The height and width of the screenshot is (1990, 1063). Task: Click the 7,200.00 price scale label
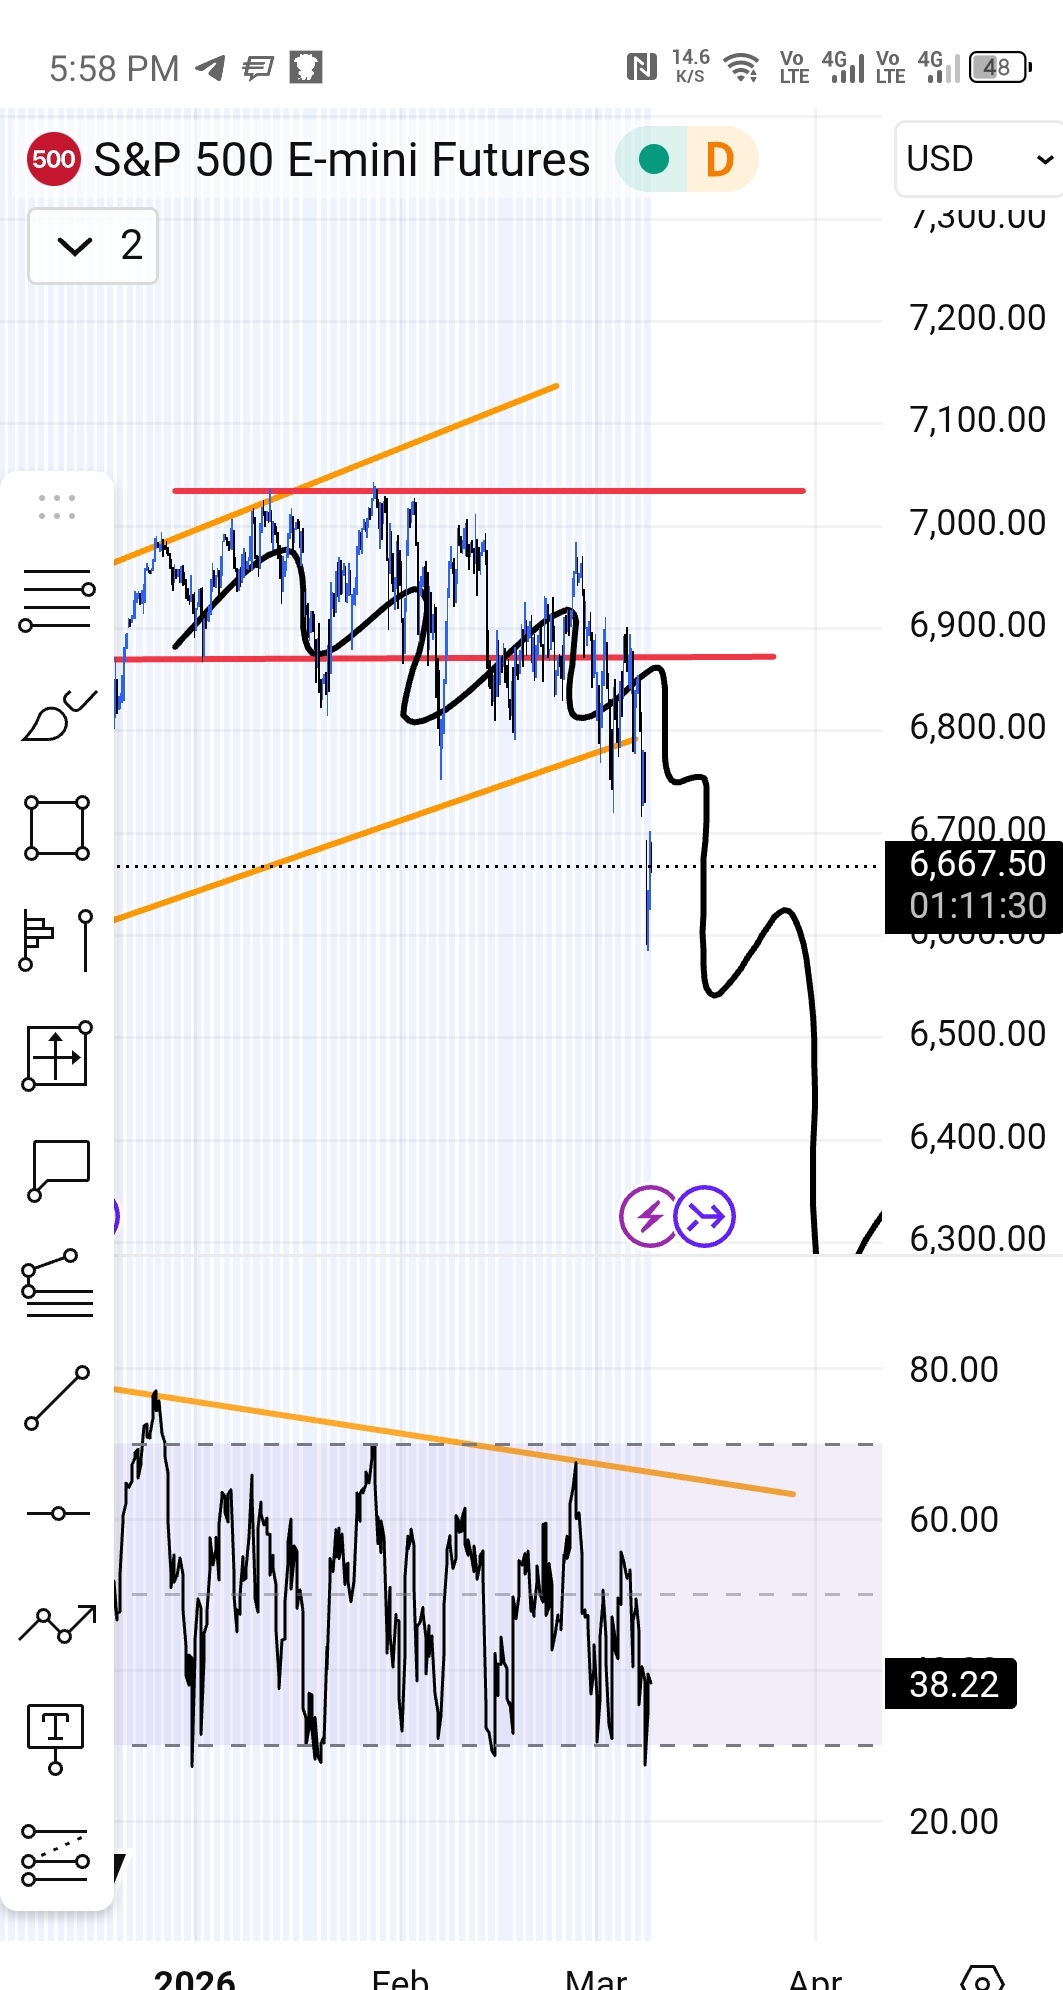tap(977, 318)
